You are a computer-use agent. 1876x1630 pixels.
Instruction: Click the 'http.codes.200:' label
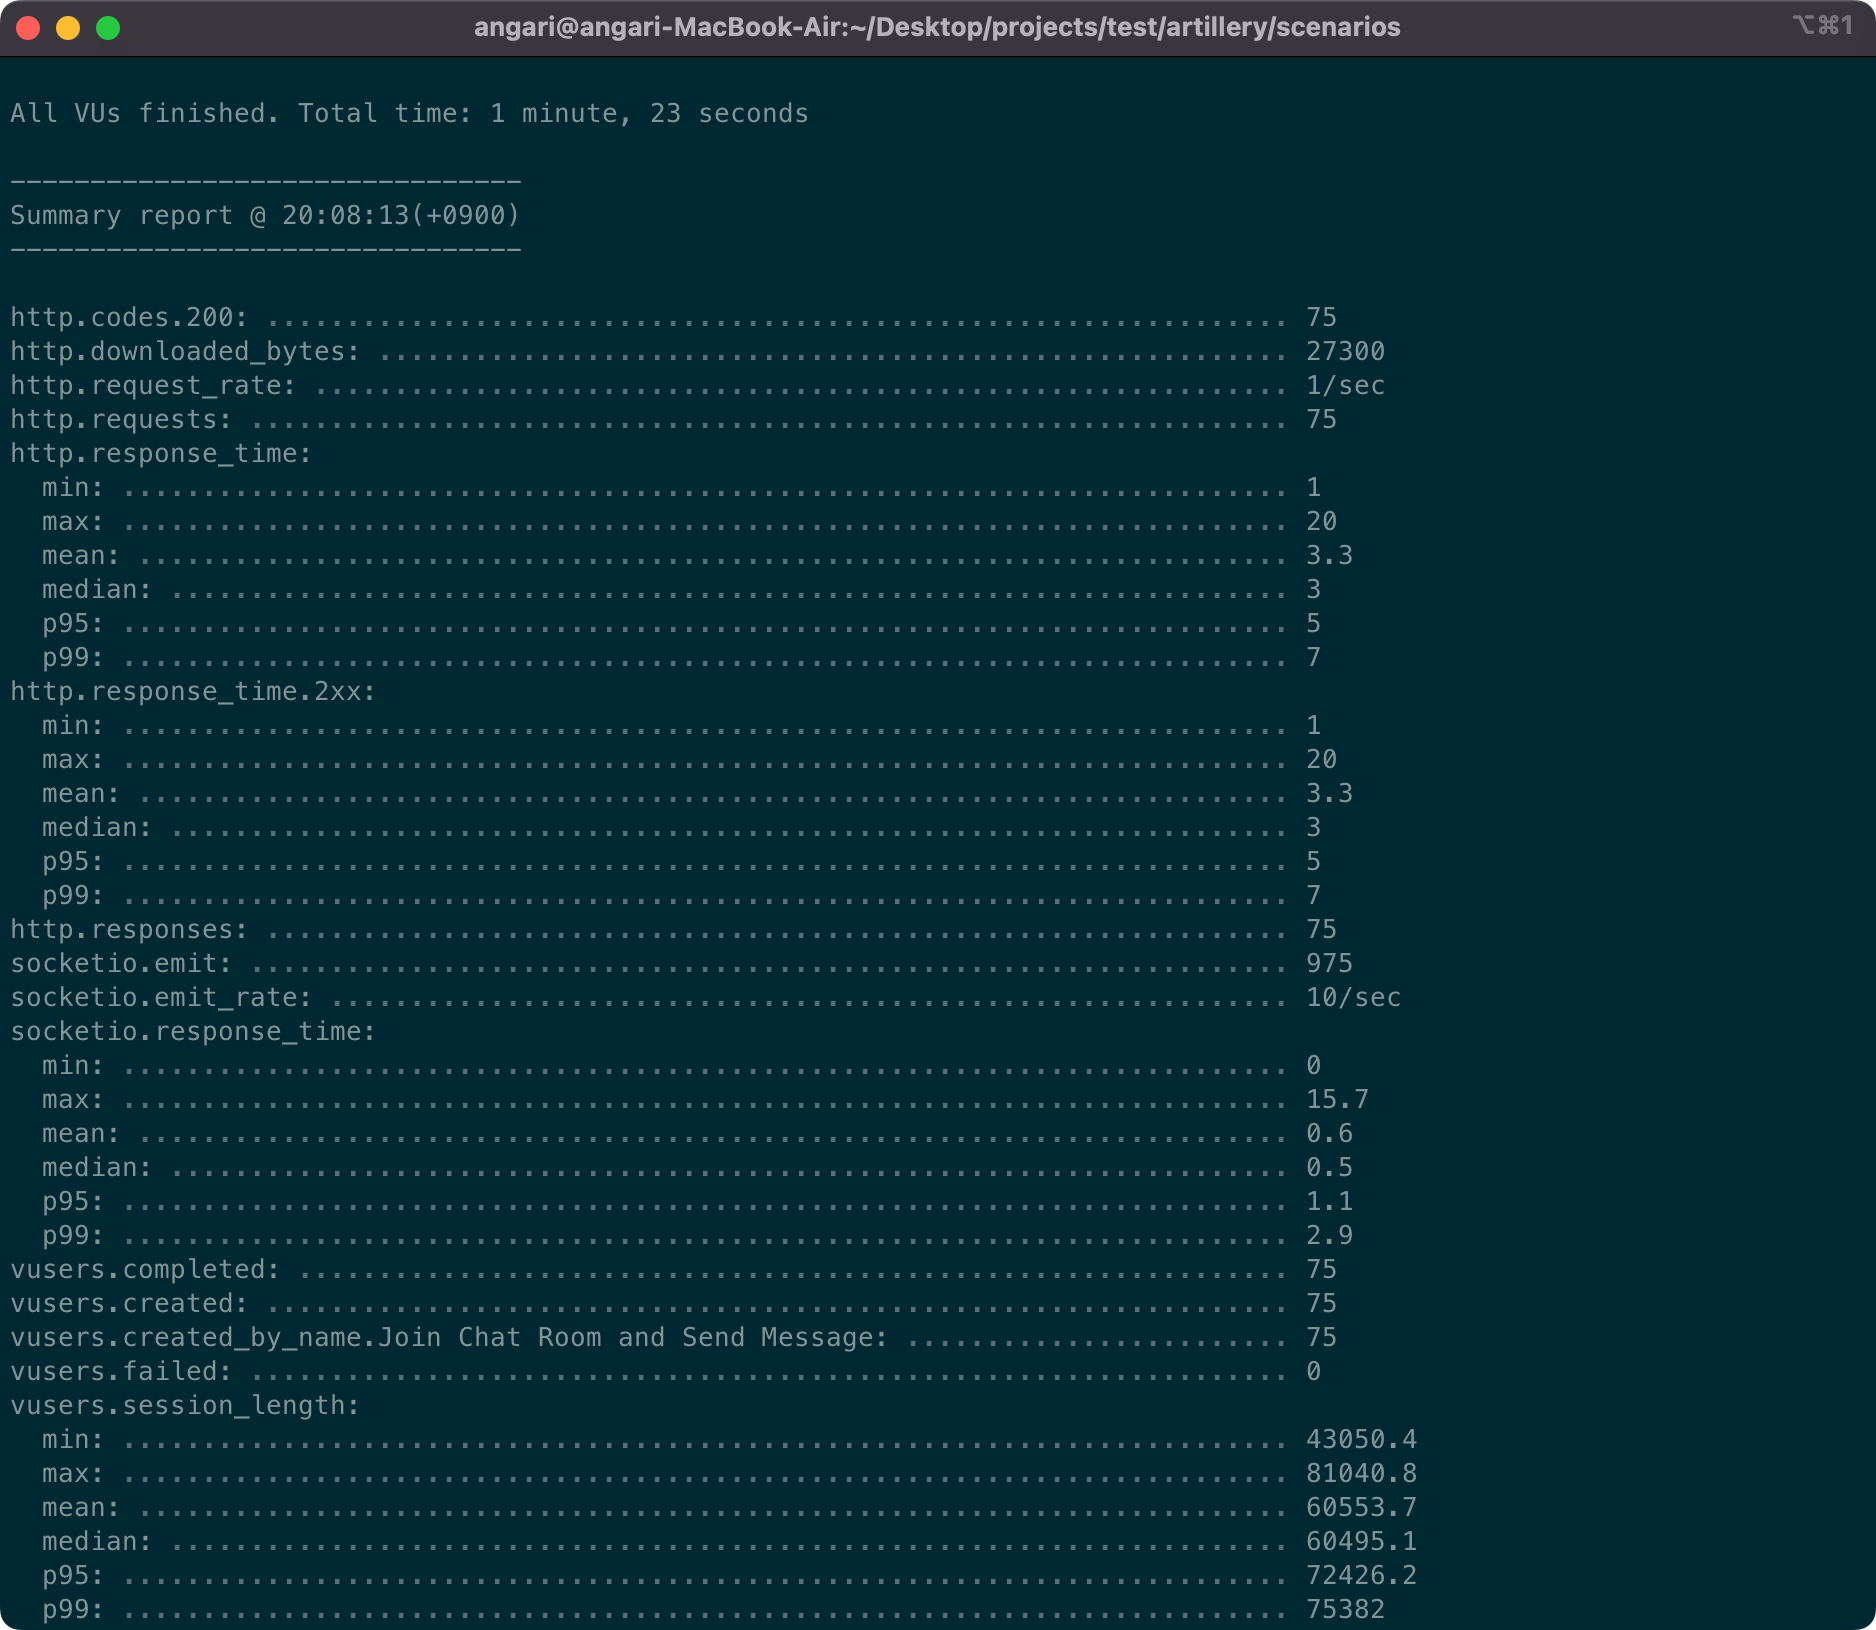(129, 317)
